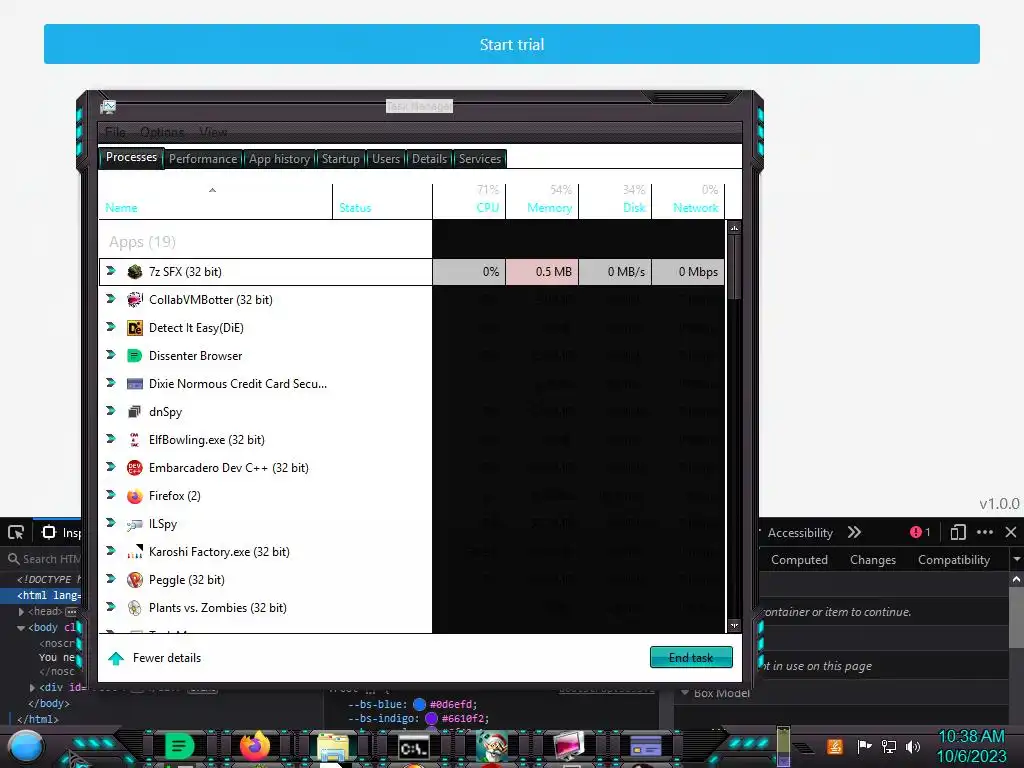Click the Plants vs. Zombies icon
The image size is (1024, 768).
135,608
